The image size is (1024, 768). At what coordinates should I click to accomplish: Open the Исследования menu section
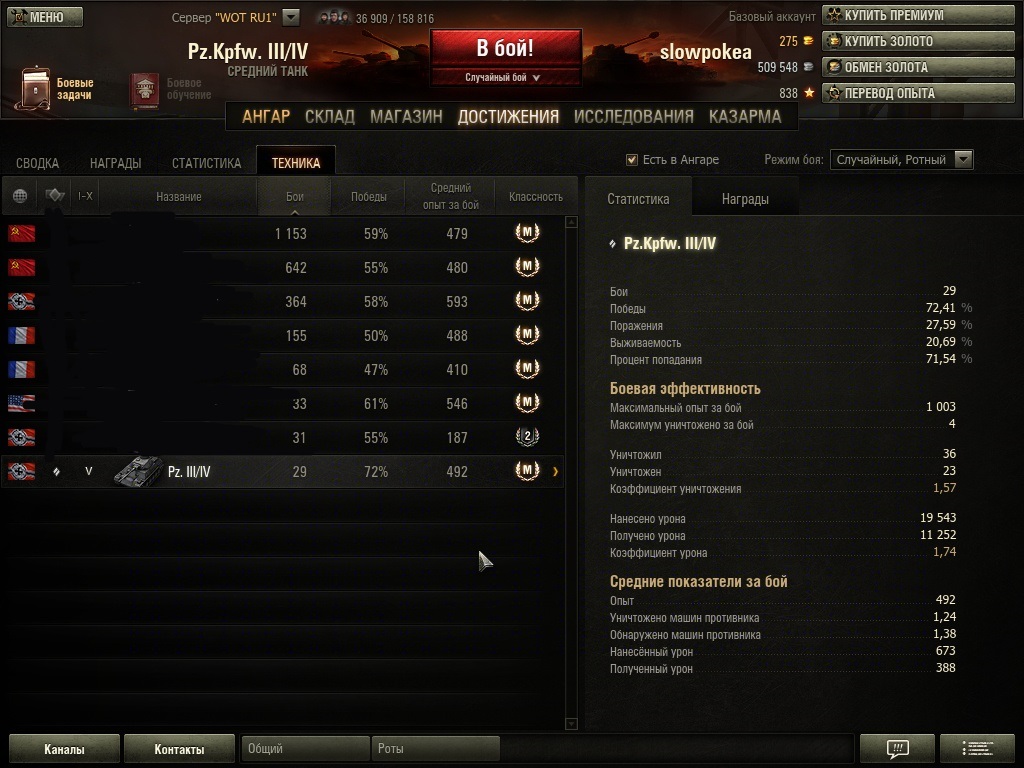pos(633,117)
